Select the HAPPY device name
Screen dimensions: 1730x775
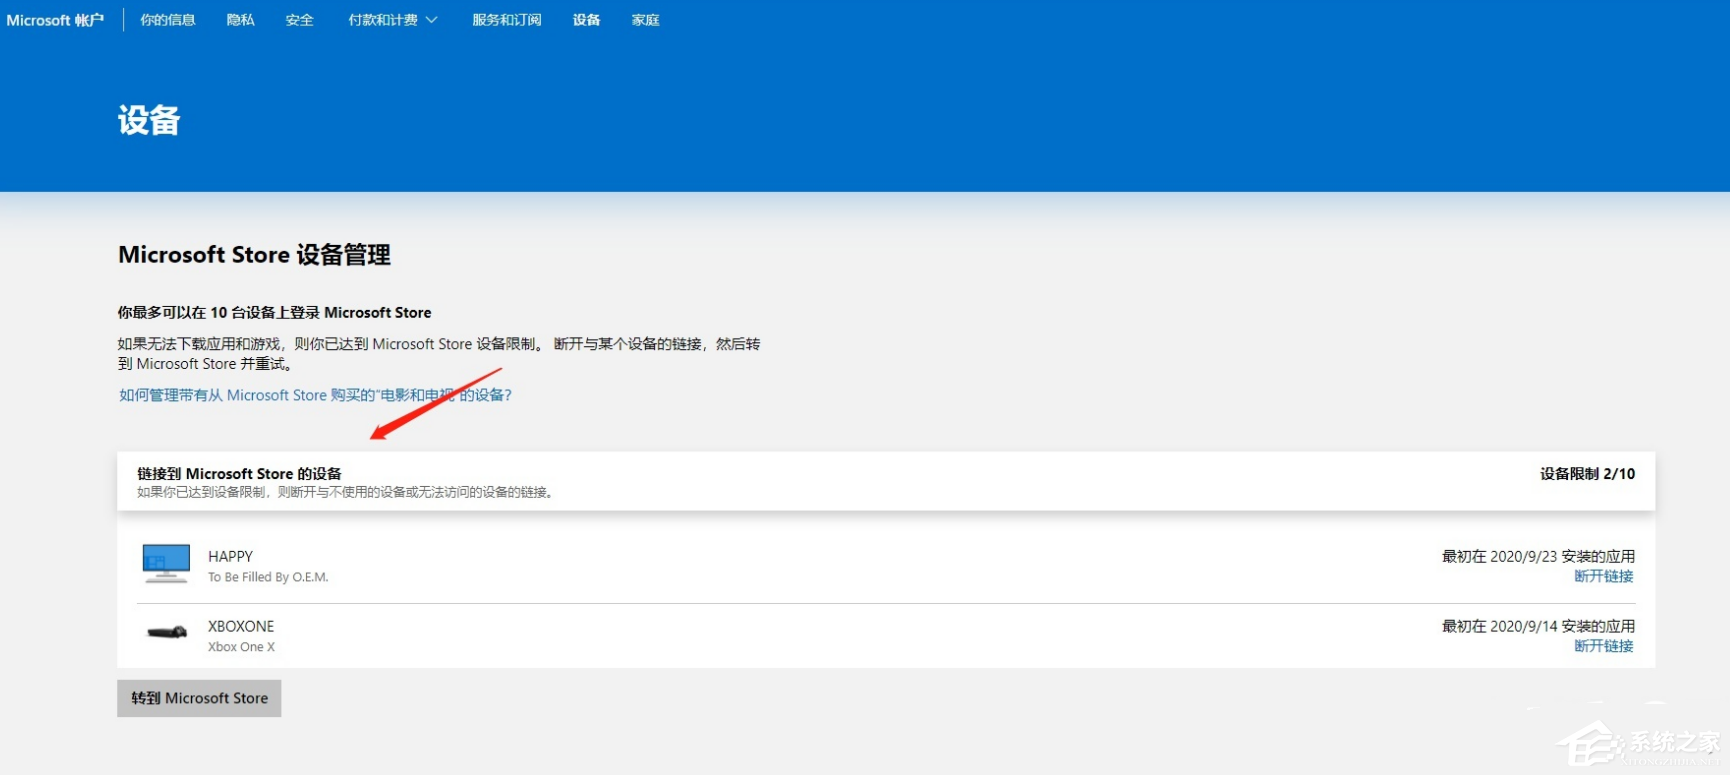(x=230, y=556)
